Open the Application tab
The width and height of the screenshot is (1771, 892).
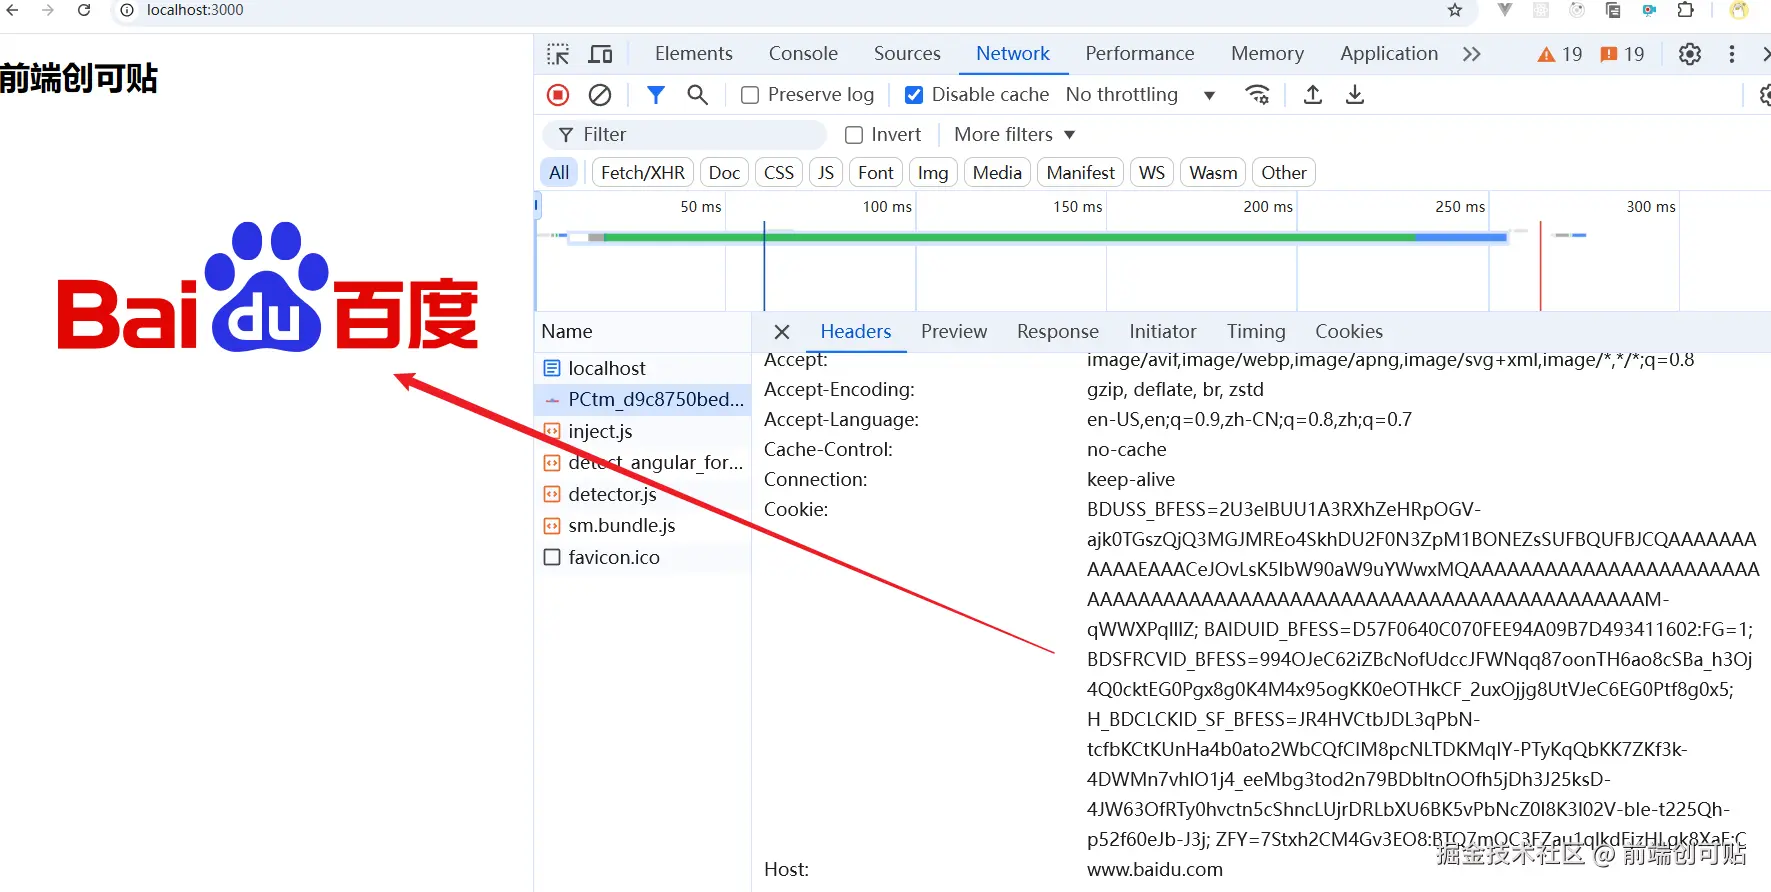[1389, 54]
